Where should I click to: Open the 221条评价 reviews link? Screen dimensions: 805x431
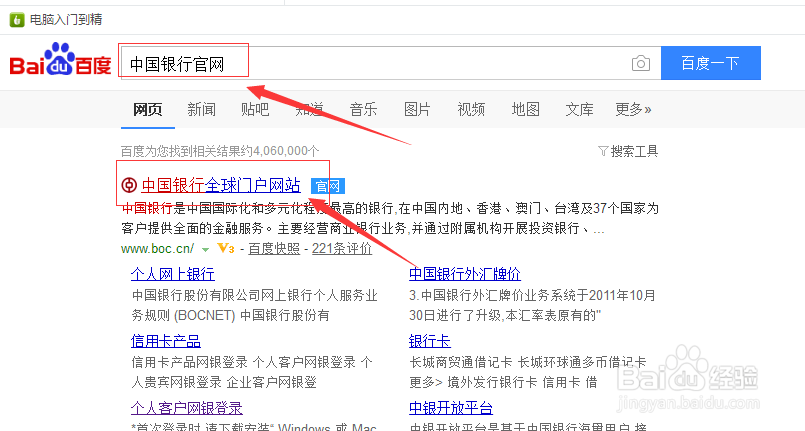342,249
